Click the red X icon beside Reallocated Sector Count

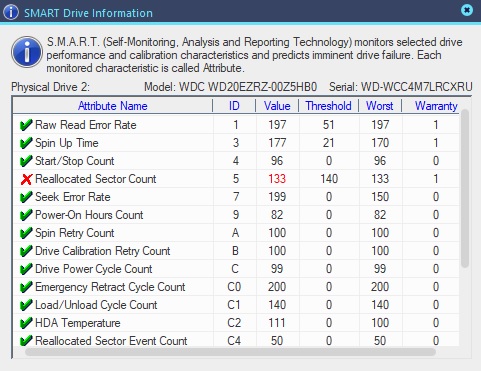coord(26,179)
